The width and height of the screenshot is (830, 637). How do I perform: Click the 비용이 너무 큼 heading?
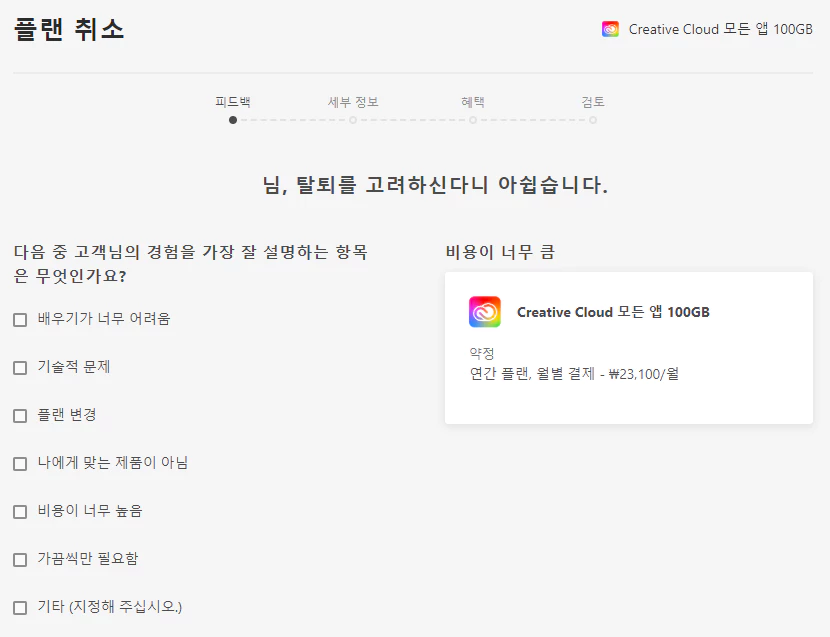[x=500, y=252]
